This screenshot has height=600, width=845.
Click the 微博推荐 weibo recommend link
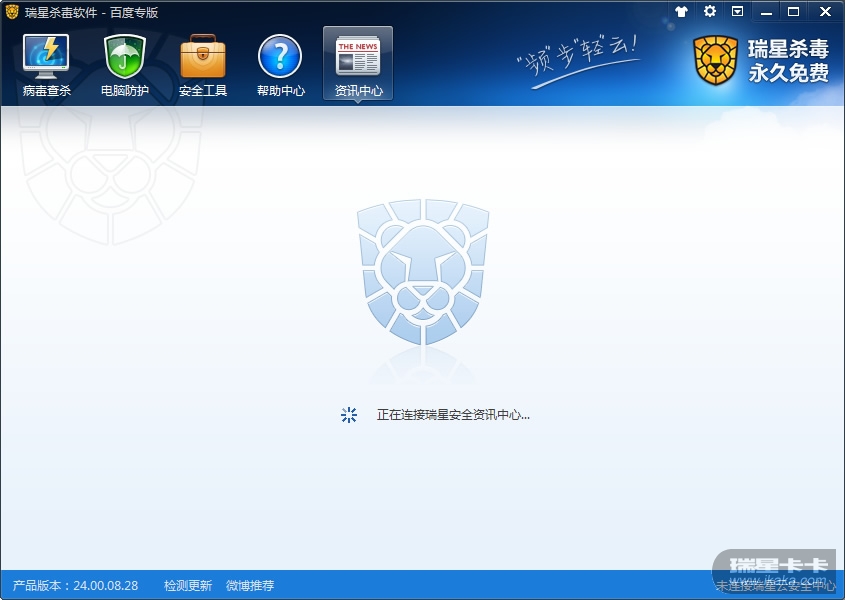[250, 585]
